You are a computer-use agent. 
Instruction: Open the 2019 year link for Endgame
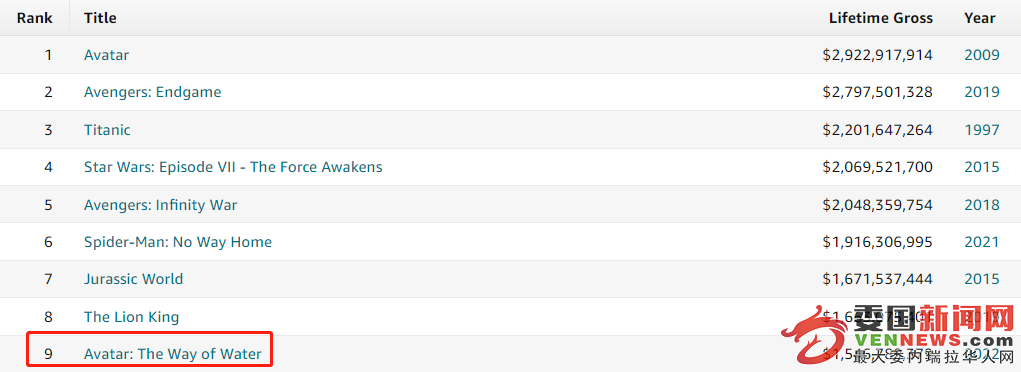(x=982, y=92)
